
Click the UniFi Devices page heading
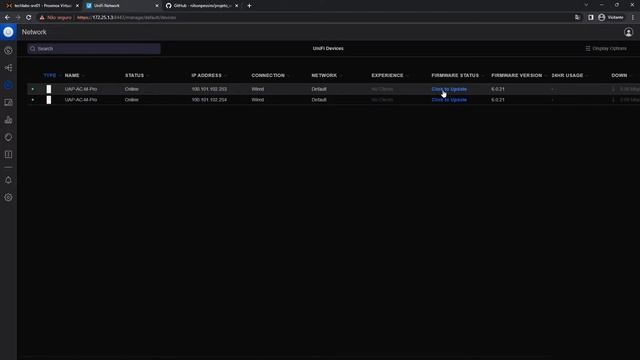[x=328, y=49]
